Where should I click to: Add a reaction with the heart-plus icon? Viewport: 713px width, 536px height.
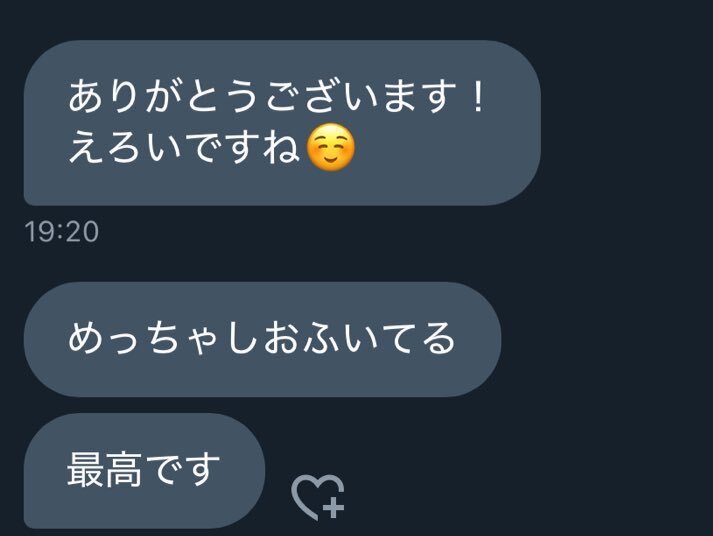tap(318, 497)
